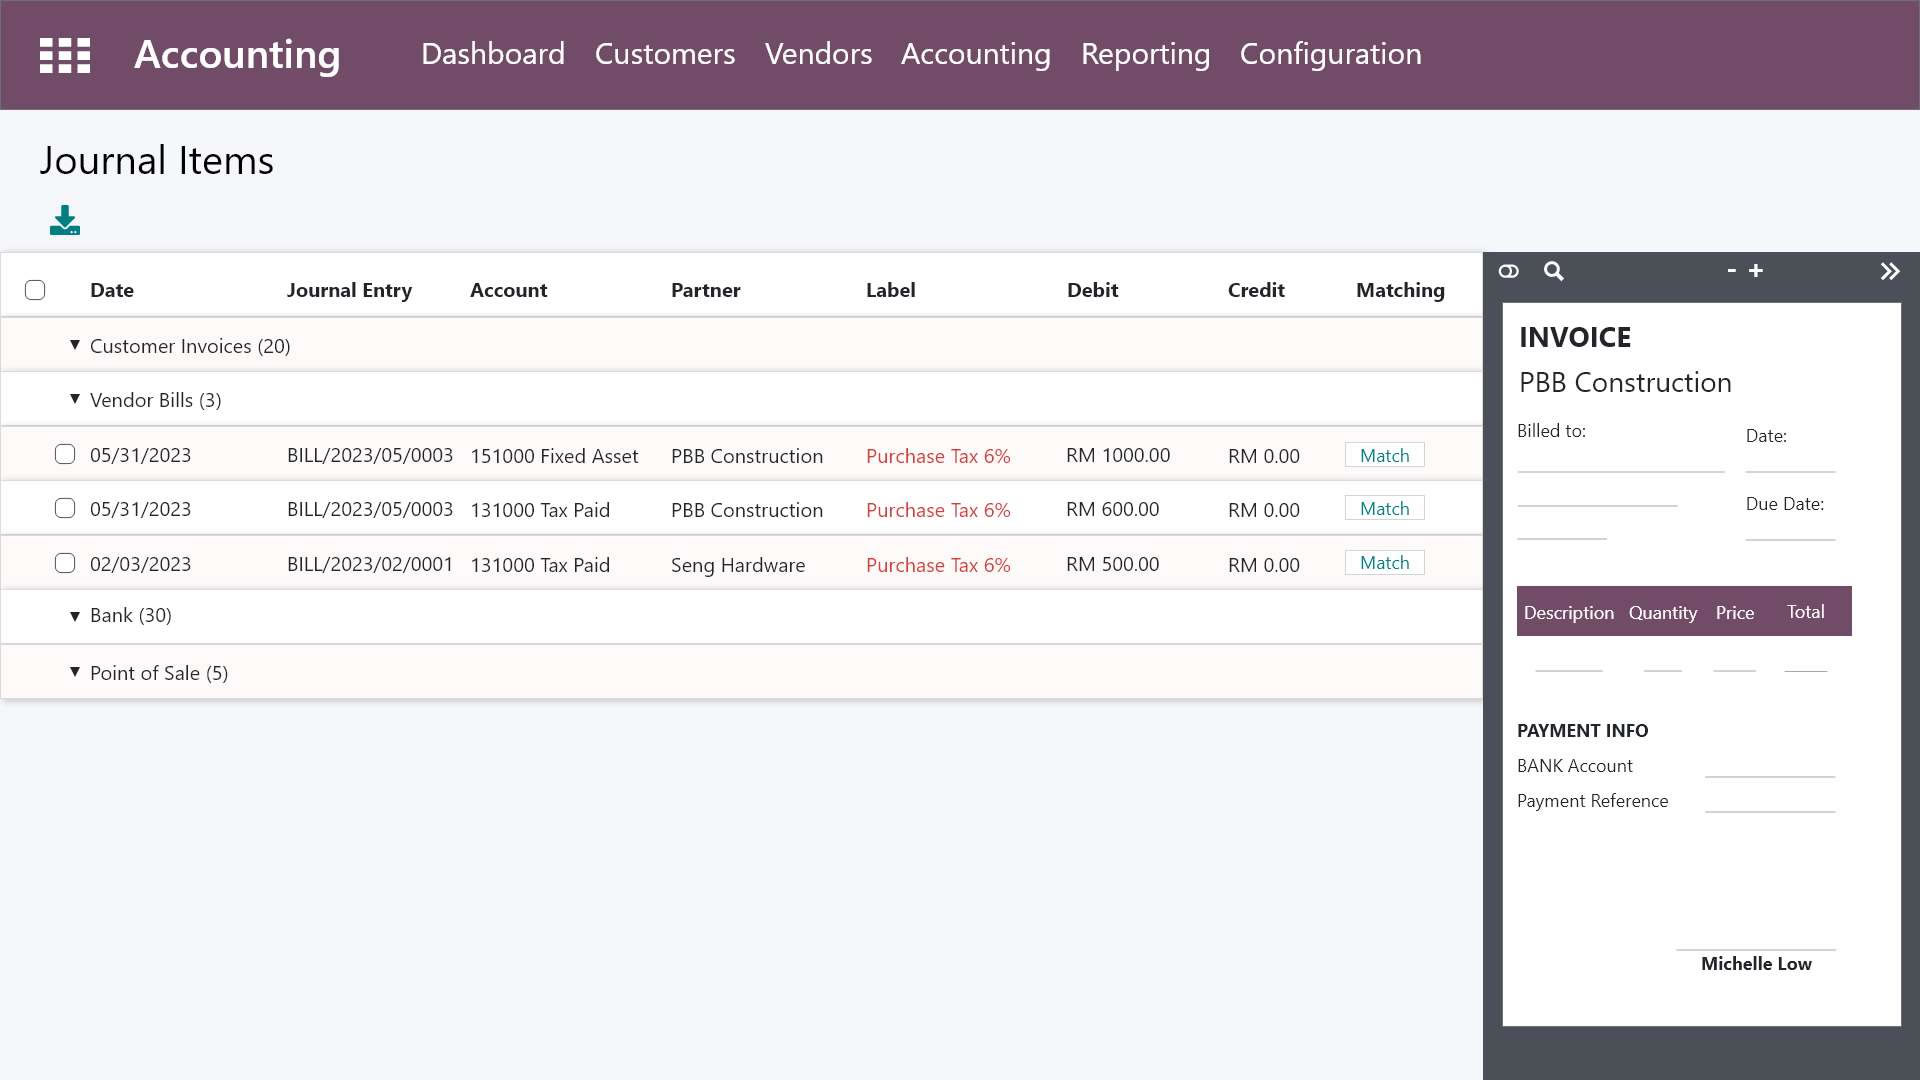Click Match for Seng Hardware bill
The height and width of the screenshot is (1080, 1920).
(1384, 563)
